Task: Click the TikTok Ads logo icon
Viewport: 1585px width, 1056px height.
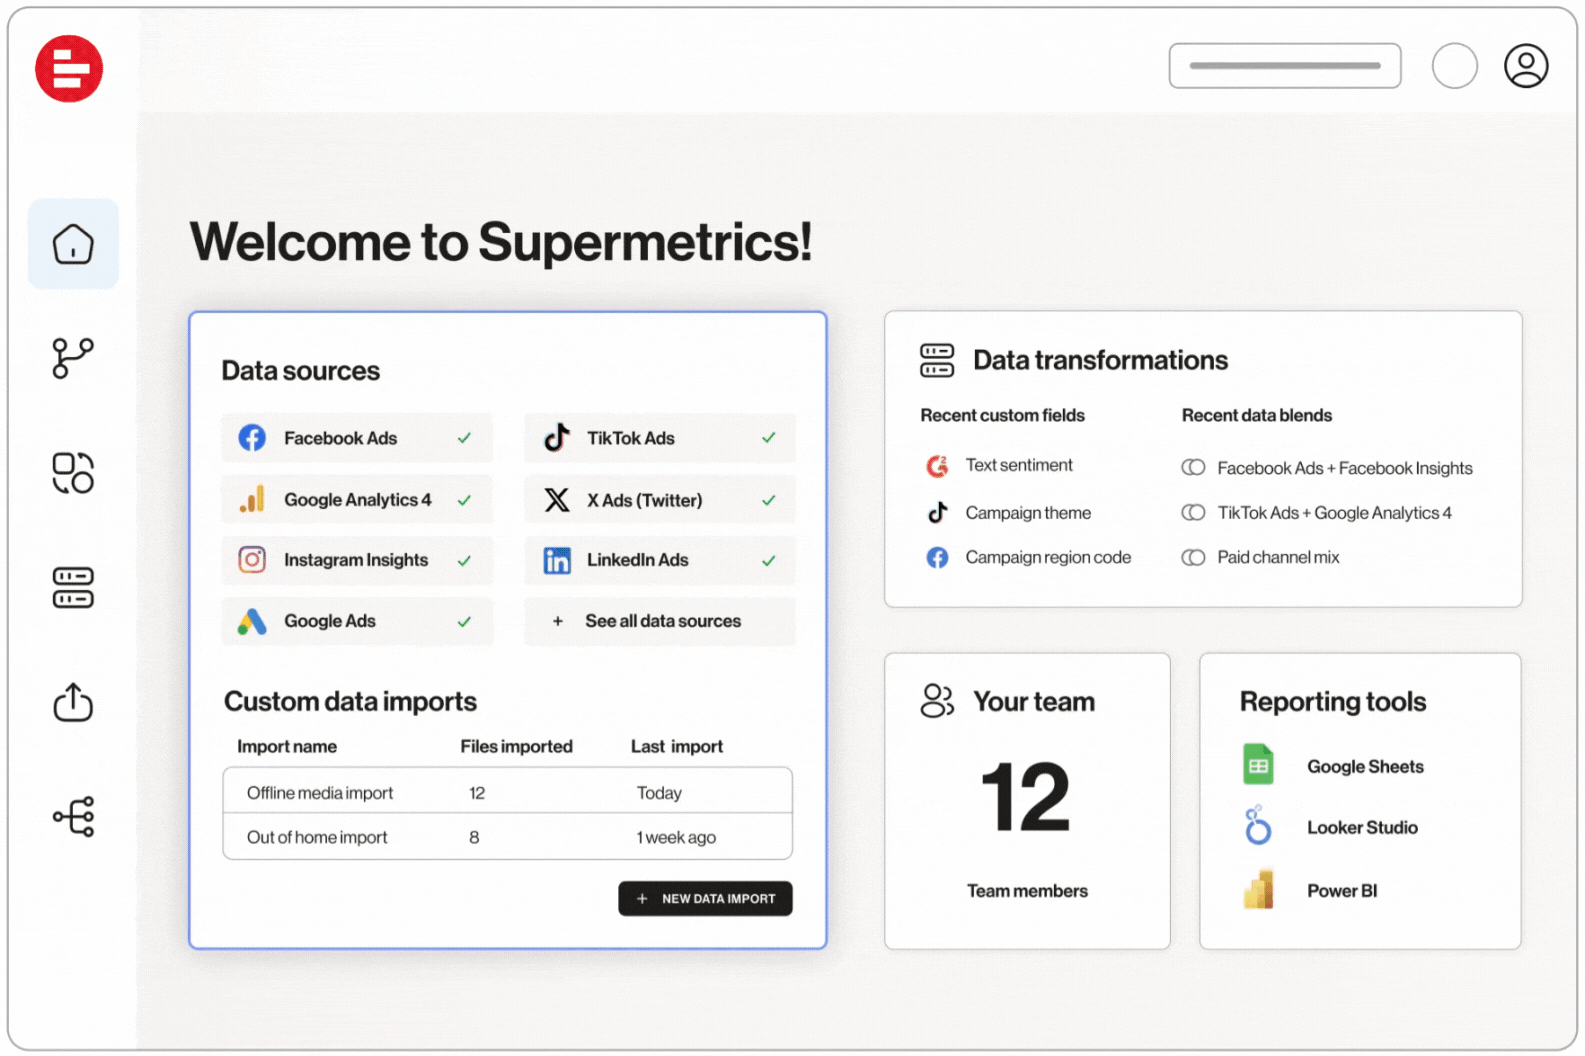Action: coord(557,437)
